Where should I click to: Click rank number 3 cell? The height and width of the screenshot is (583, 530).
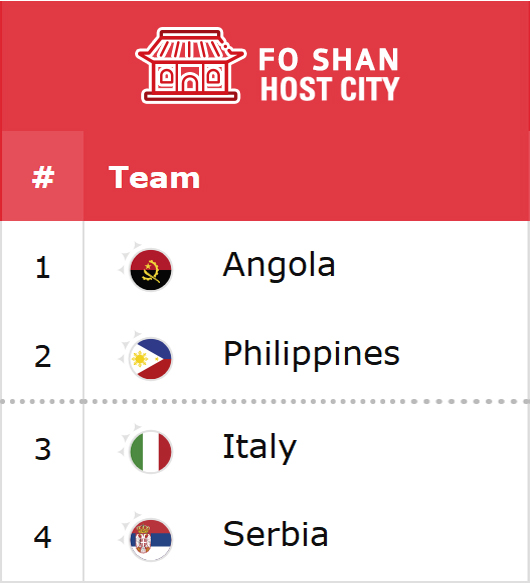(42, 449)
